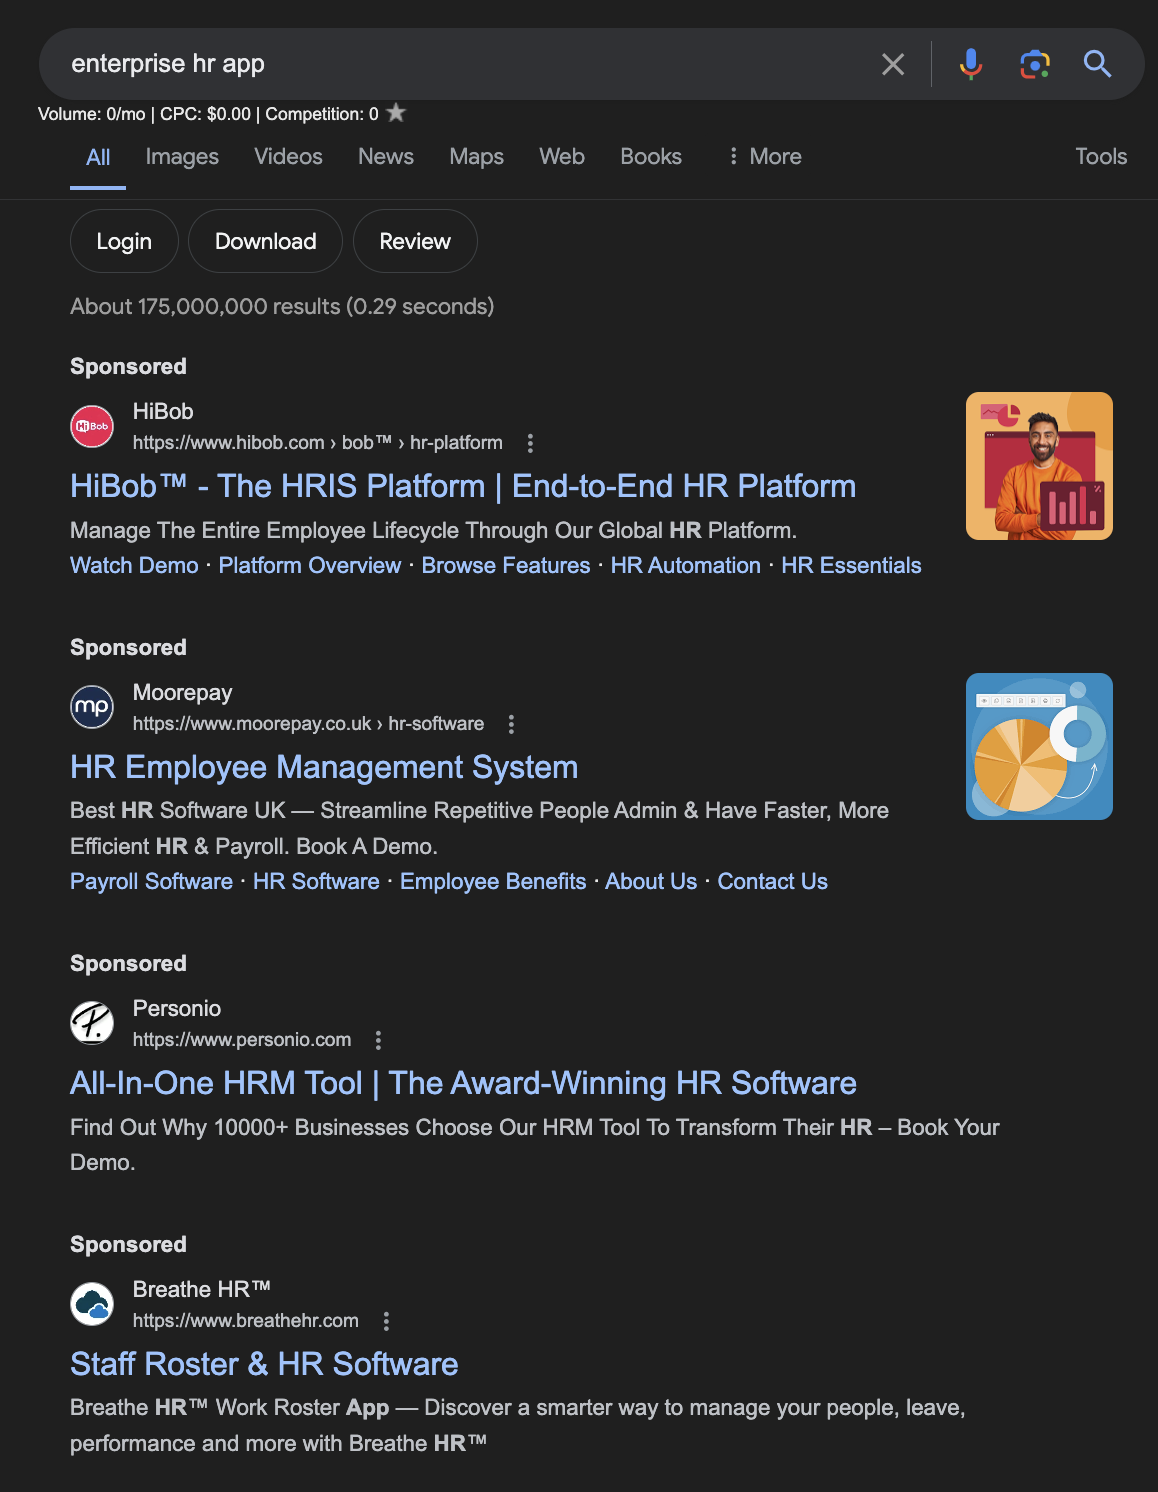Open the HiBob ad three-dot menu
1158x1492 pixels.
pos(530,443)
